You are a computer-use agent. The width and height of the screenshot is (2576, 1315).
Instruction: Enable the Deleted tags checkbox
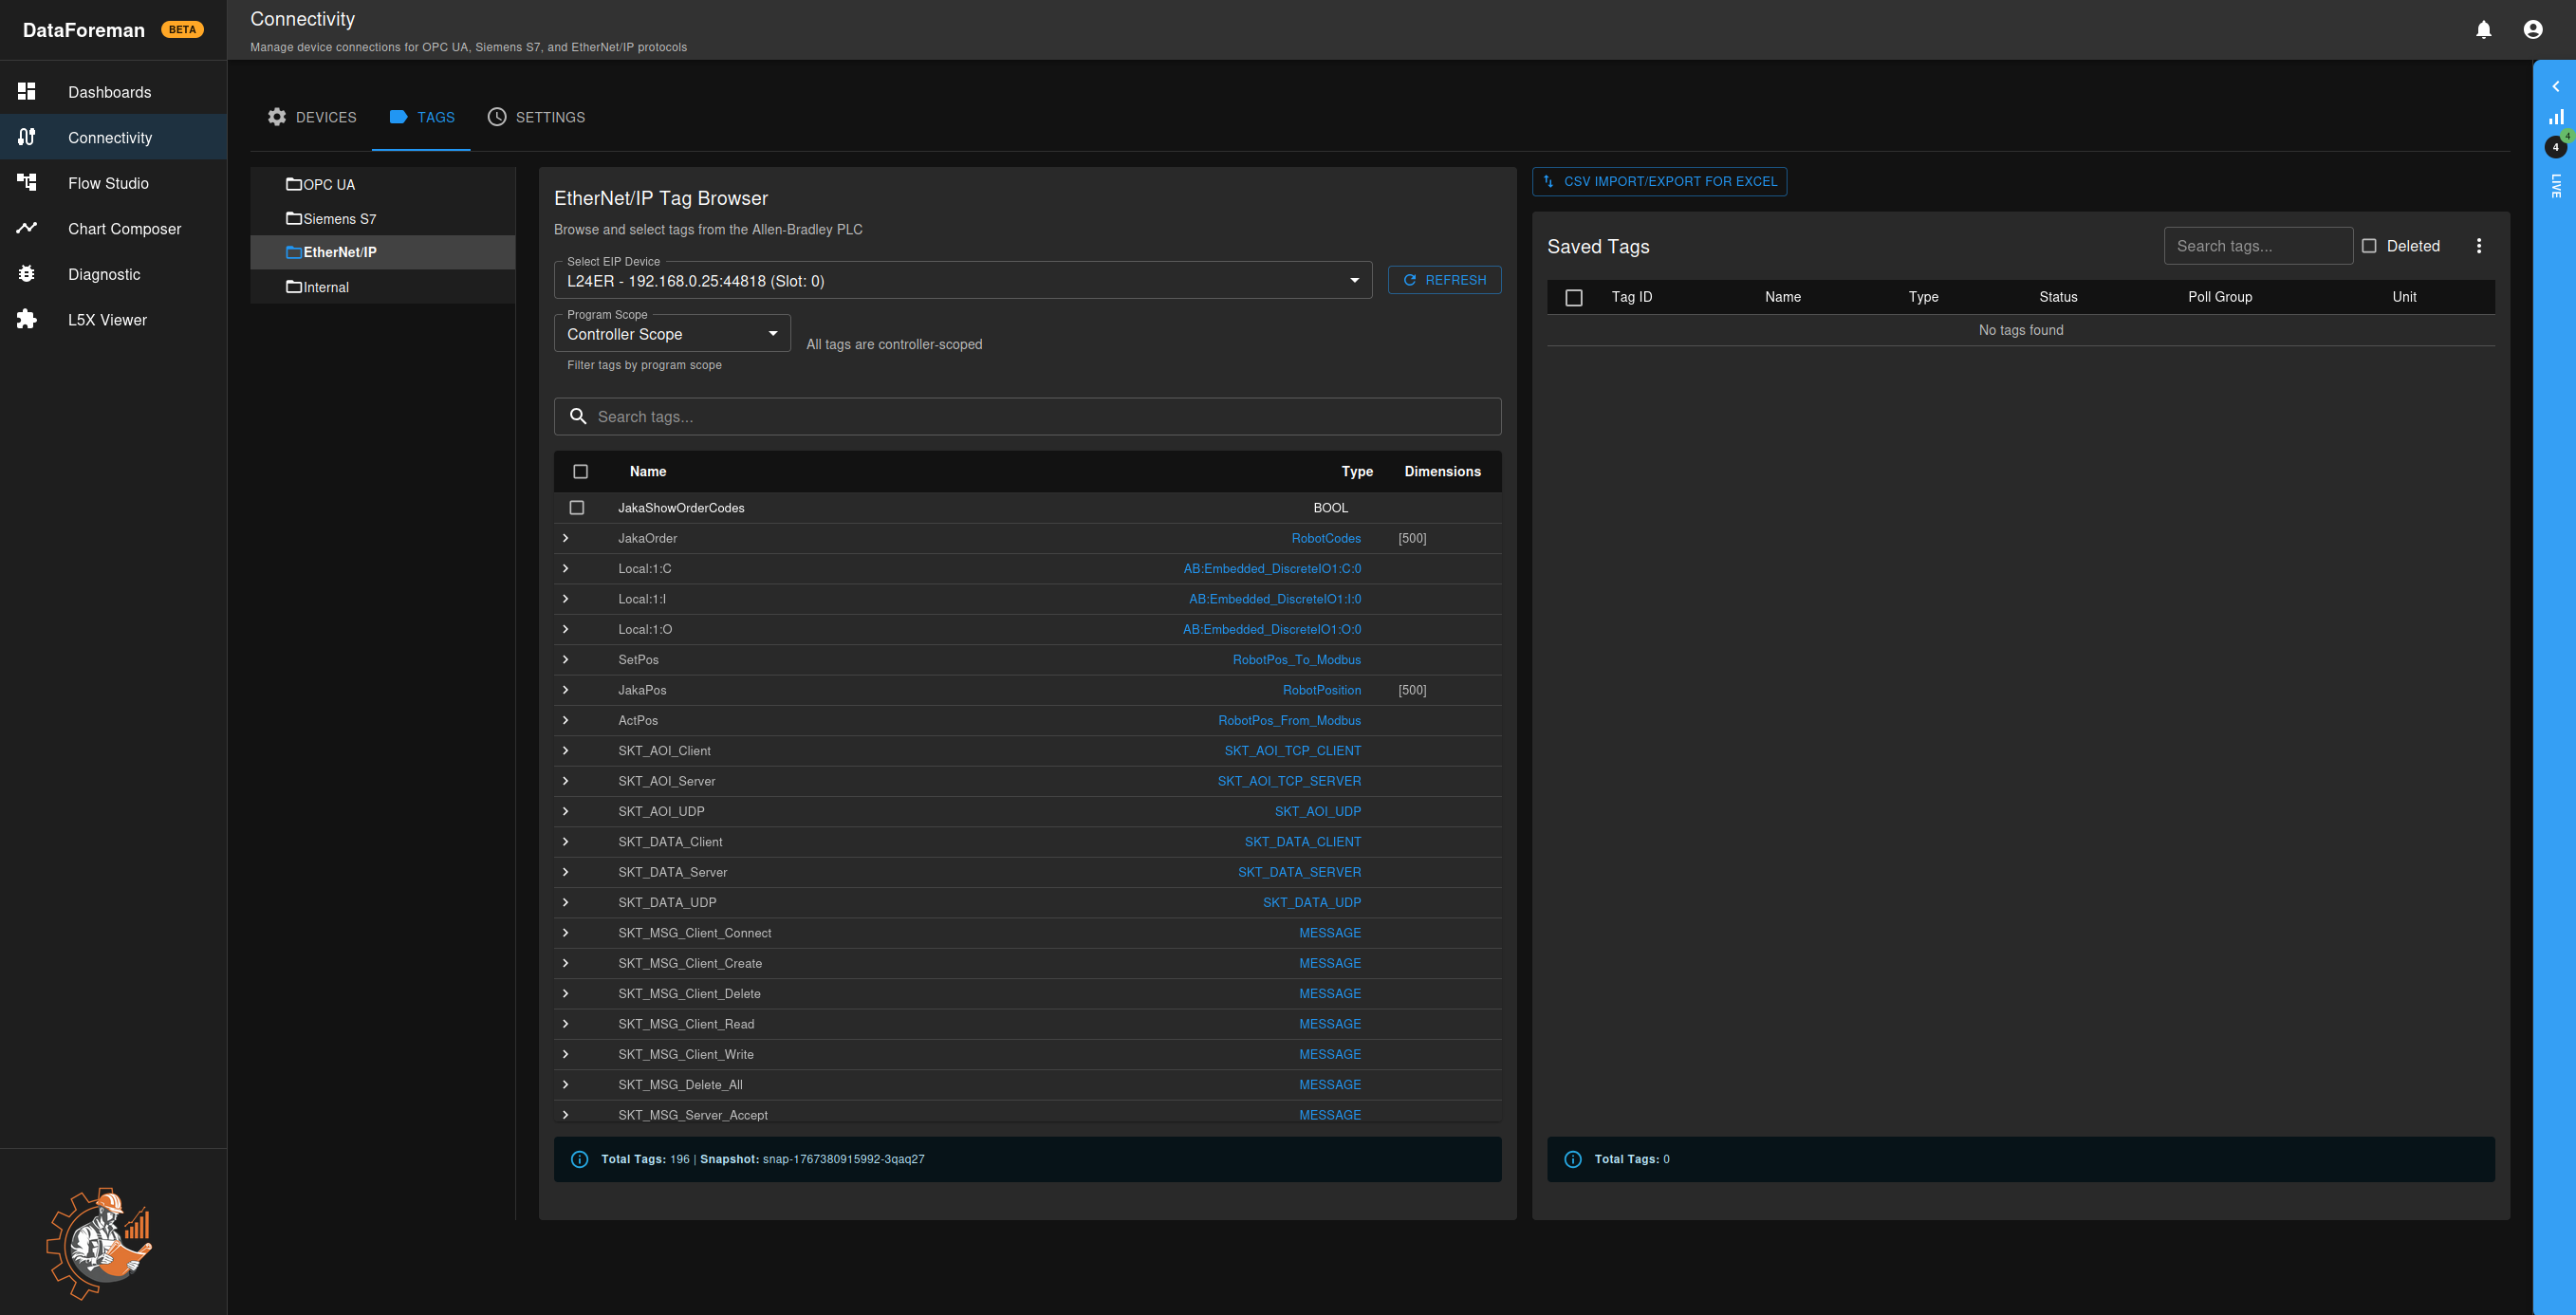click(x=2368, y=246)
